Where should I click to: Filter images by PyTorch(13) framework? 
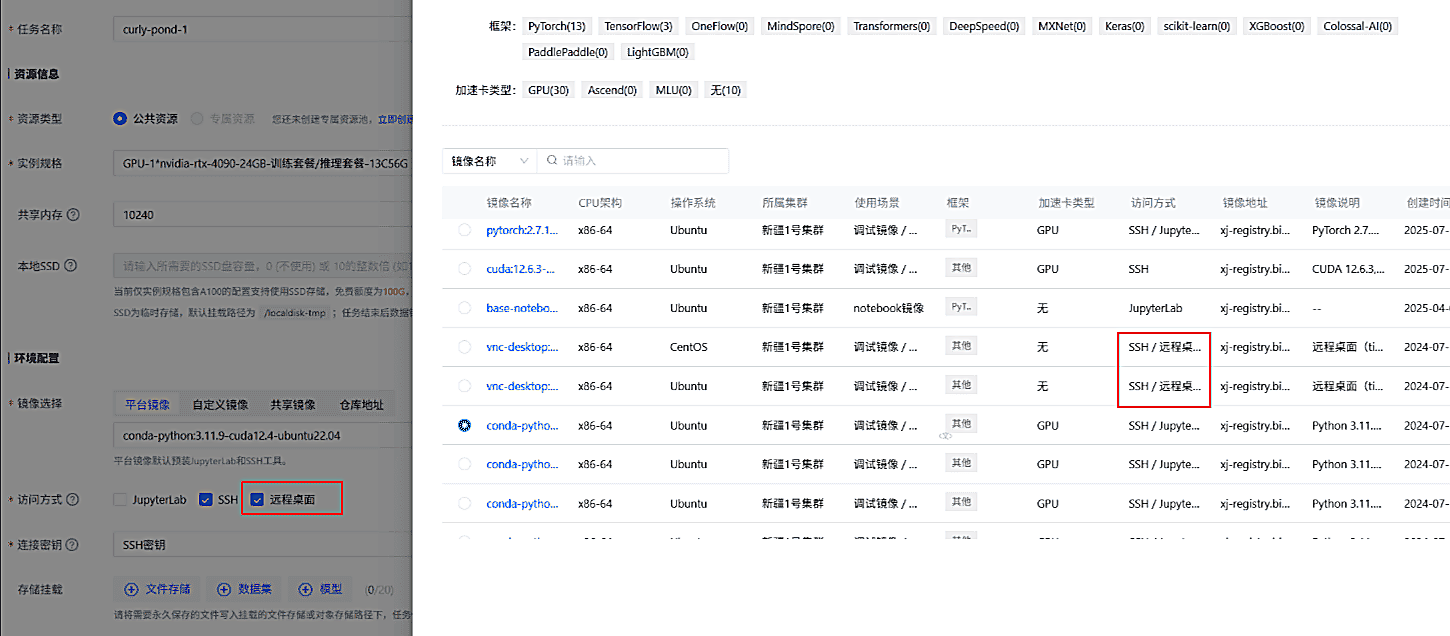pos(558,26)
